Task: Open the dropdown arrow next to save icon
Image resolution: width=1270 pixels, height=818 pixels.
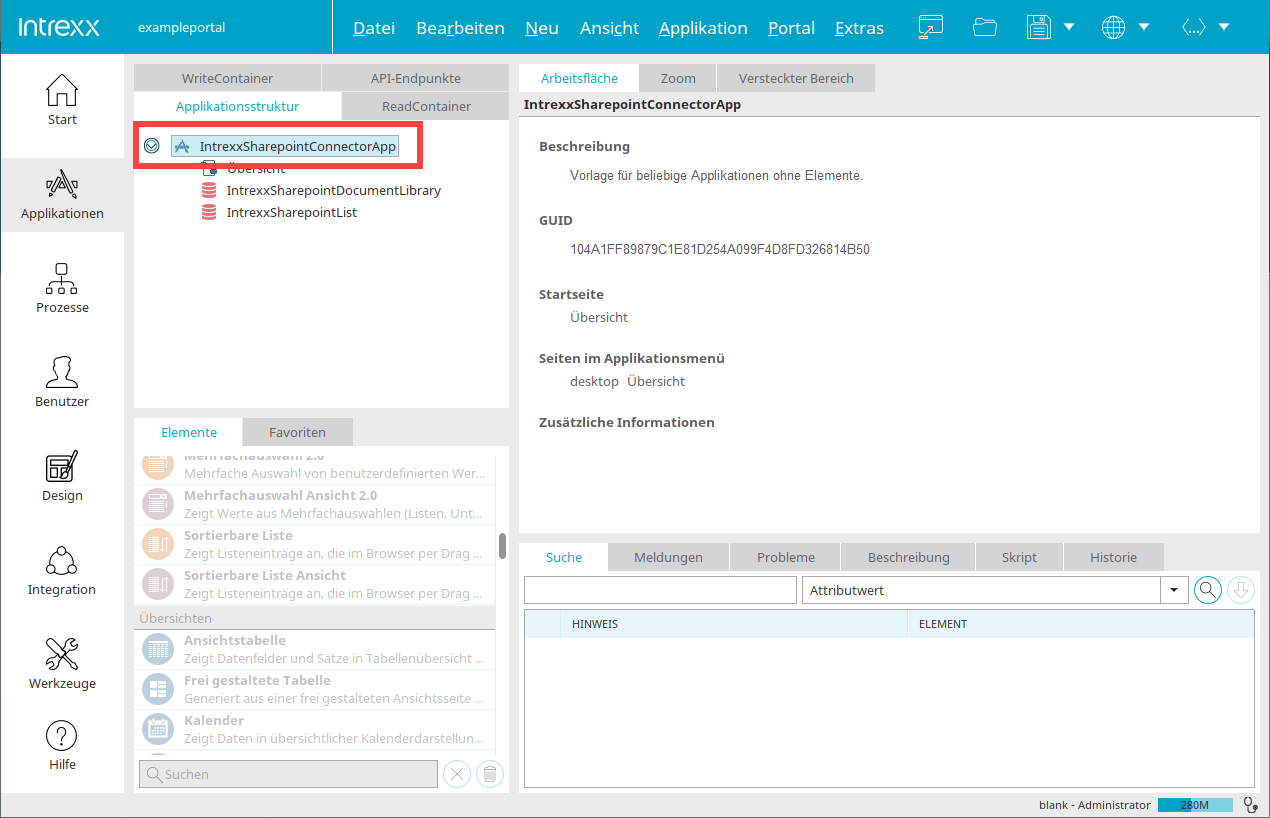Action: tap(1069, 28)
